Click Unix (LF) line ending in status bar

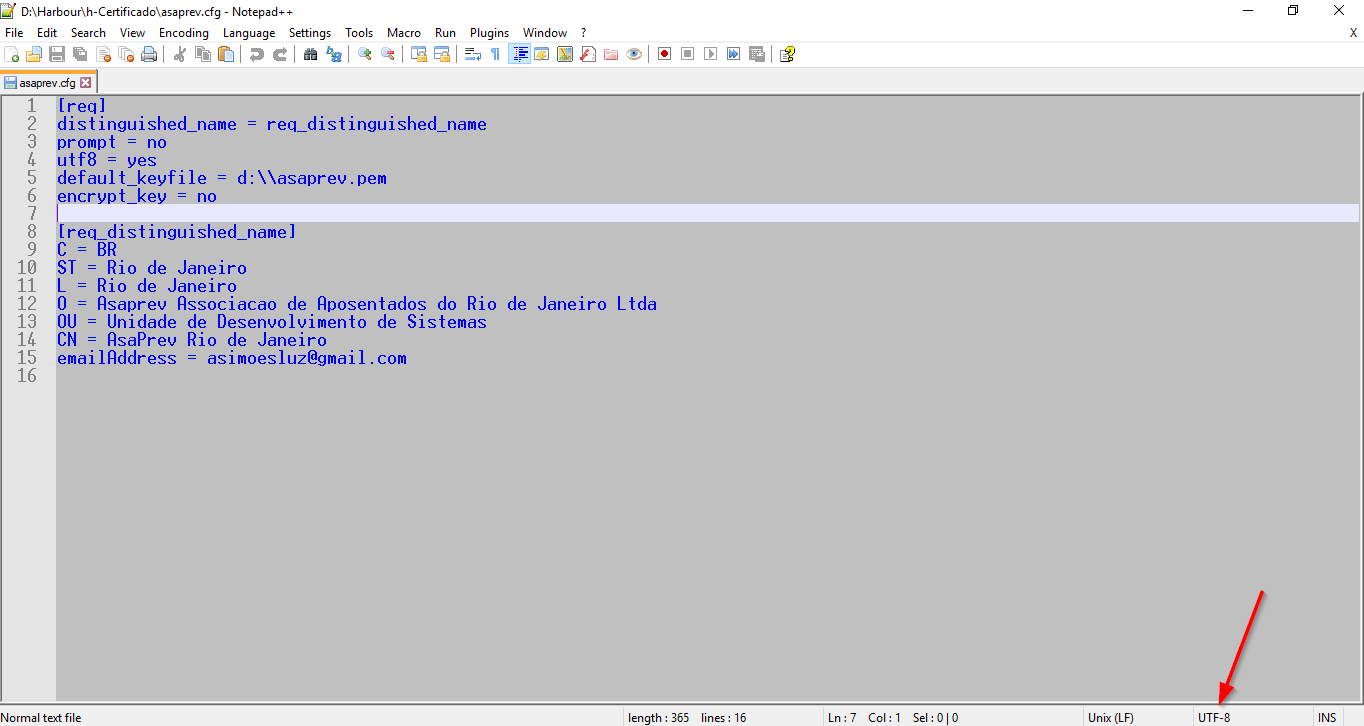click(x=1110, y=717)
